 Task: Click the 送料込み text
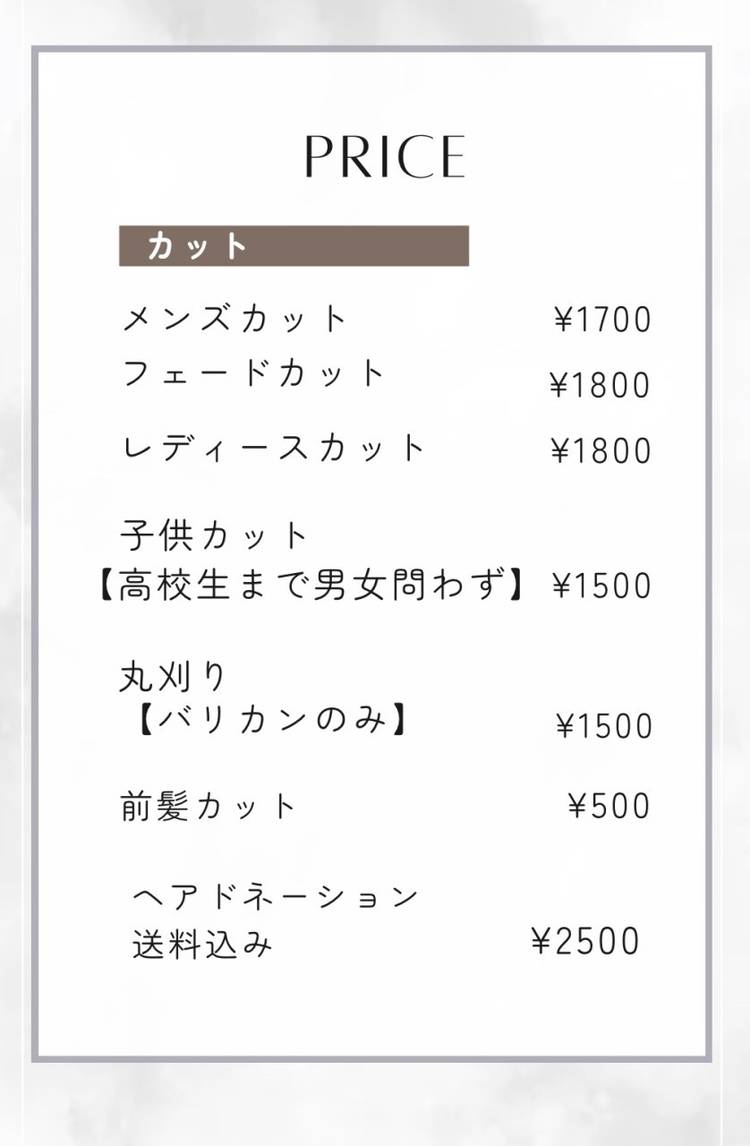pos(202,945)
